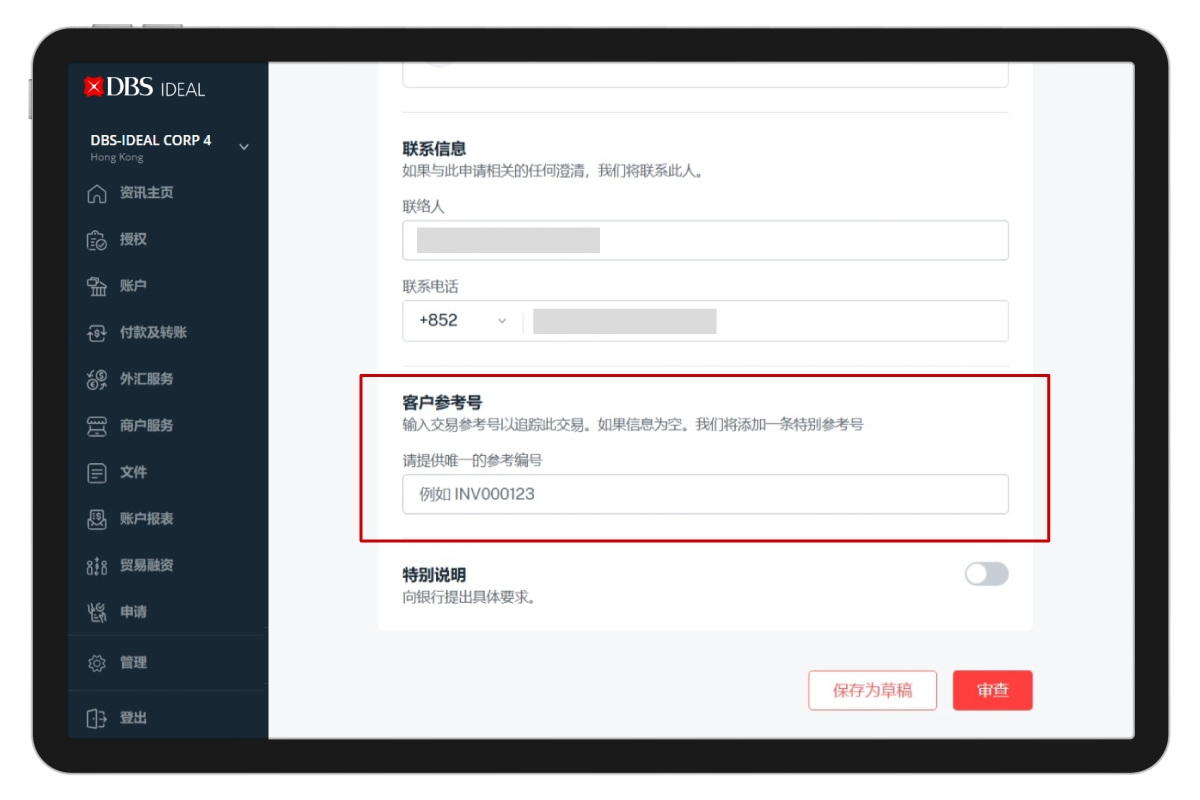The height and width of the screenshot is (800, 1200).
Task: Click the clipboard icon for 授权
Action: point(96,240)
